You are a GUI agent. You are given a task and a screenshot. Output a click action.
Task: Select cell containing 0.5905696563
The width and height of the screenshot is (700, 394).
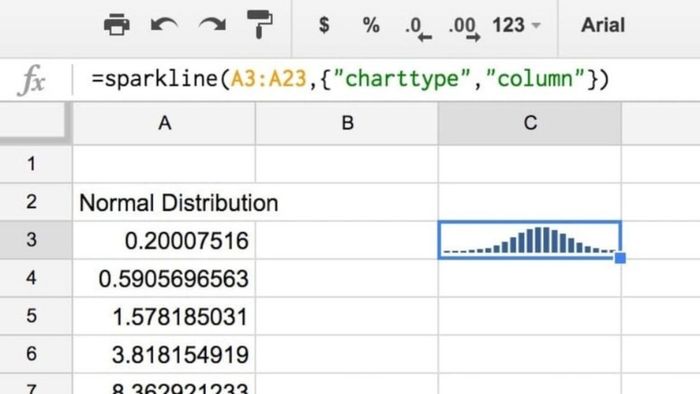click(x=164, y=278)
